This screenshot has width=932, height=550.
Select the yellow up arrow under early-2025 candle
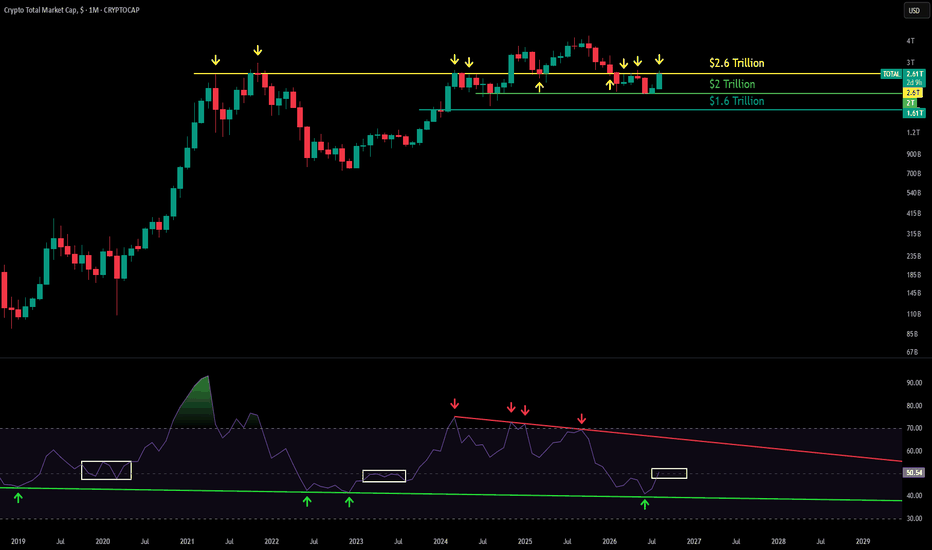[539, 87]
